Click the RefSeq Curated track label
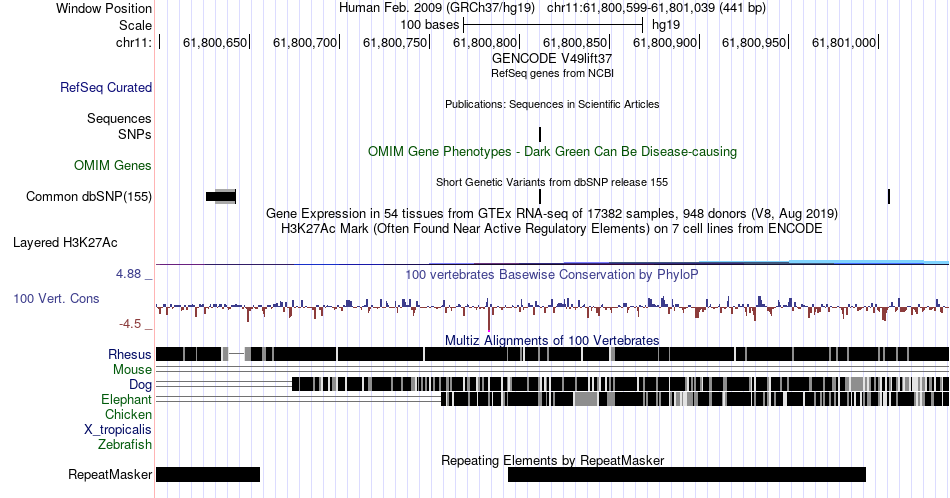Screen dimensions: 950x498 [106, 87]
